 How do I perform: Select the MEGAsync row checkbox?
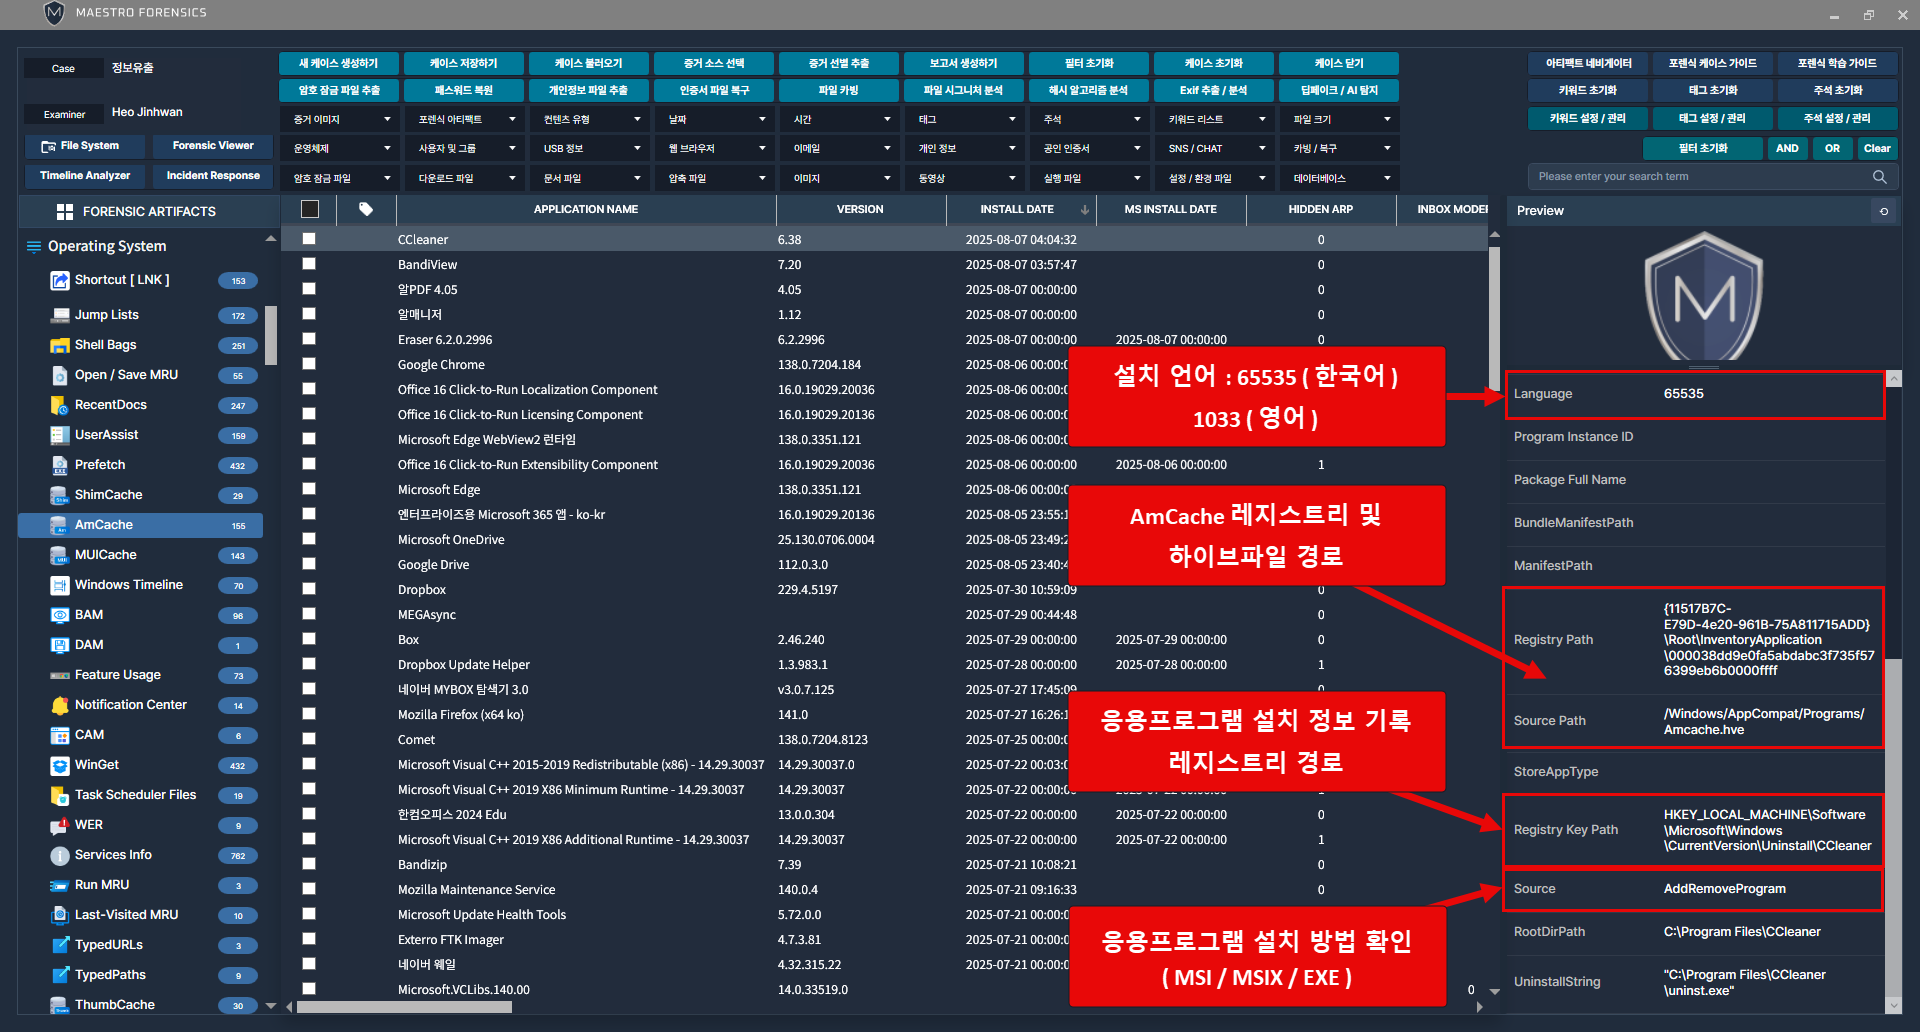point(309,614)
